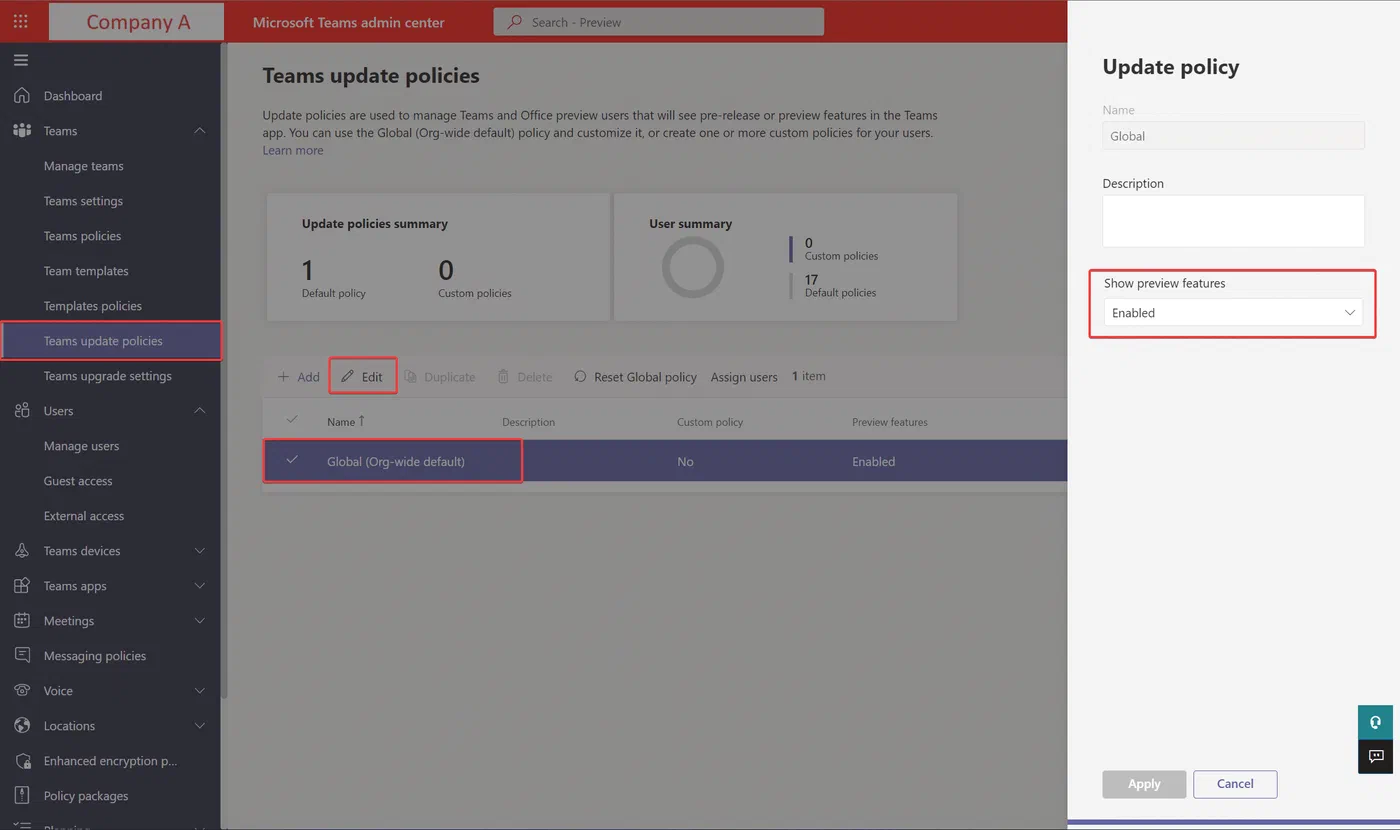Click the Dashboard home icon

tap(21, 96)
